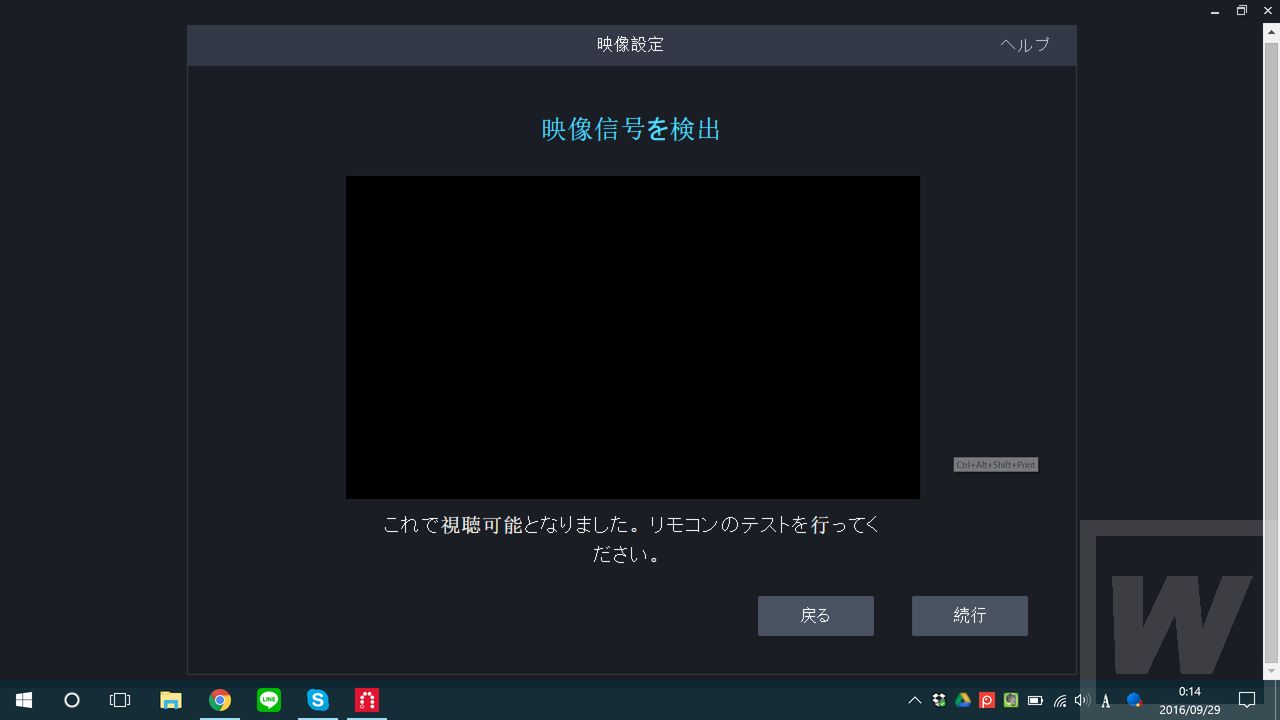
Task: Switch to Google Chrome on taskbar
Action: click(x=220, y=700)
